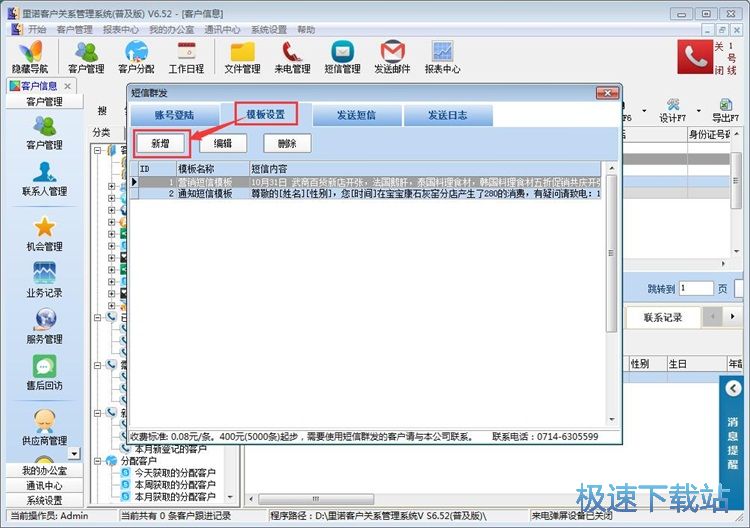The width and height of the screenshot is (750, 528).
Task: Open the 我的办公室 sidebar section
Action: coord(44,471)
